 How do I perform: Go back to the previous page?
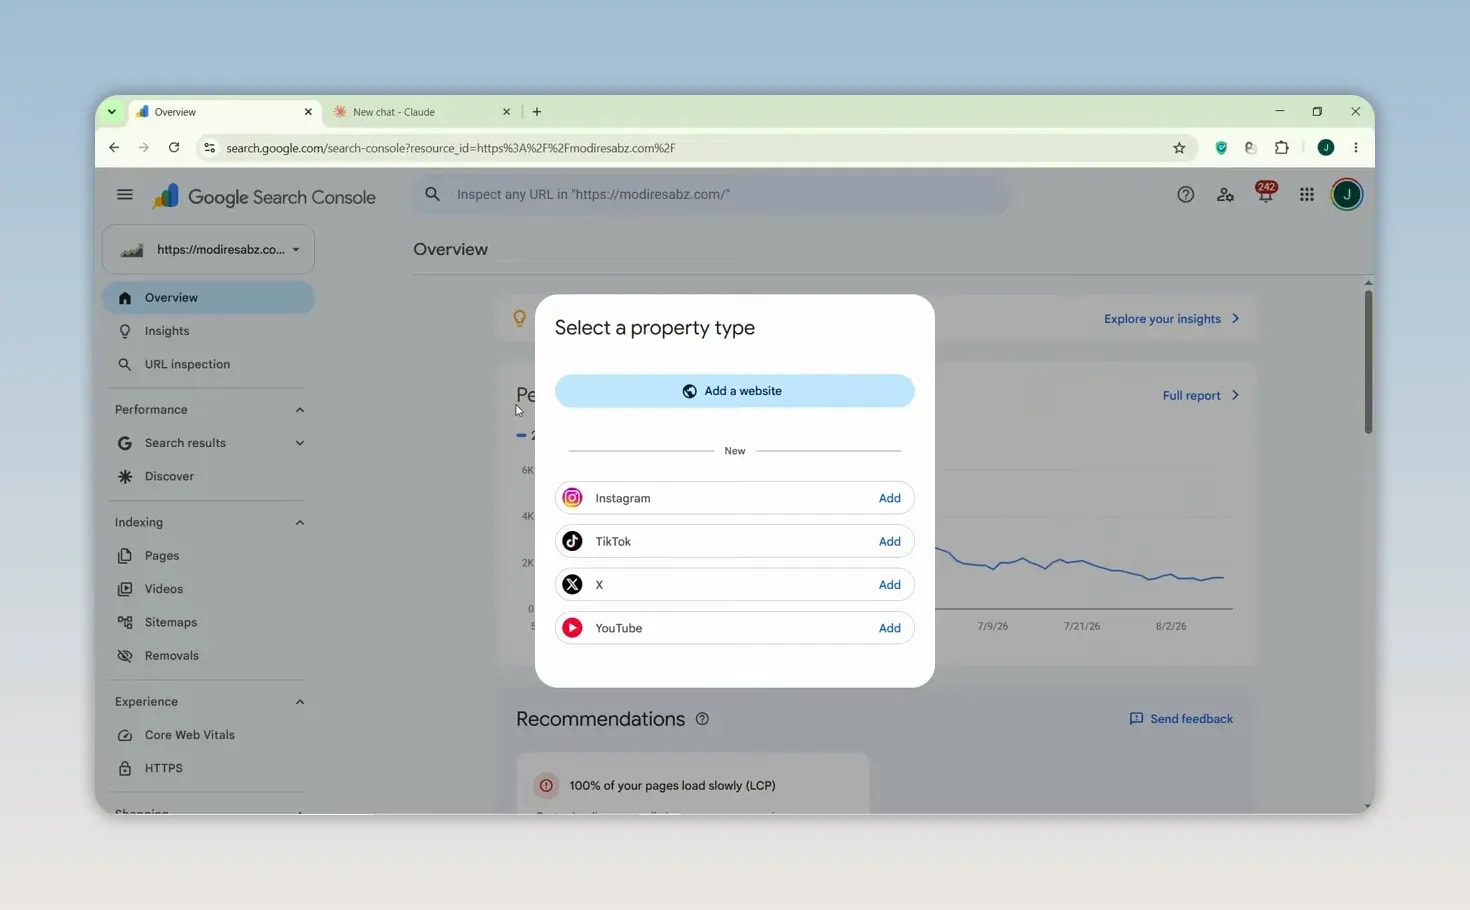click(114, 148)
